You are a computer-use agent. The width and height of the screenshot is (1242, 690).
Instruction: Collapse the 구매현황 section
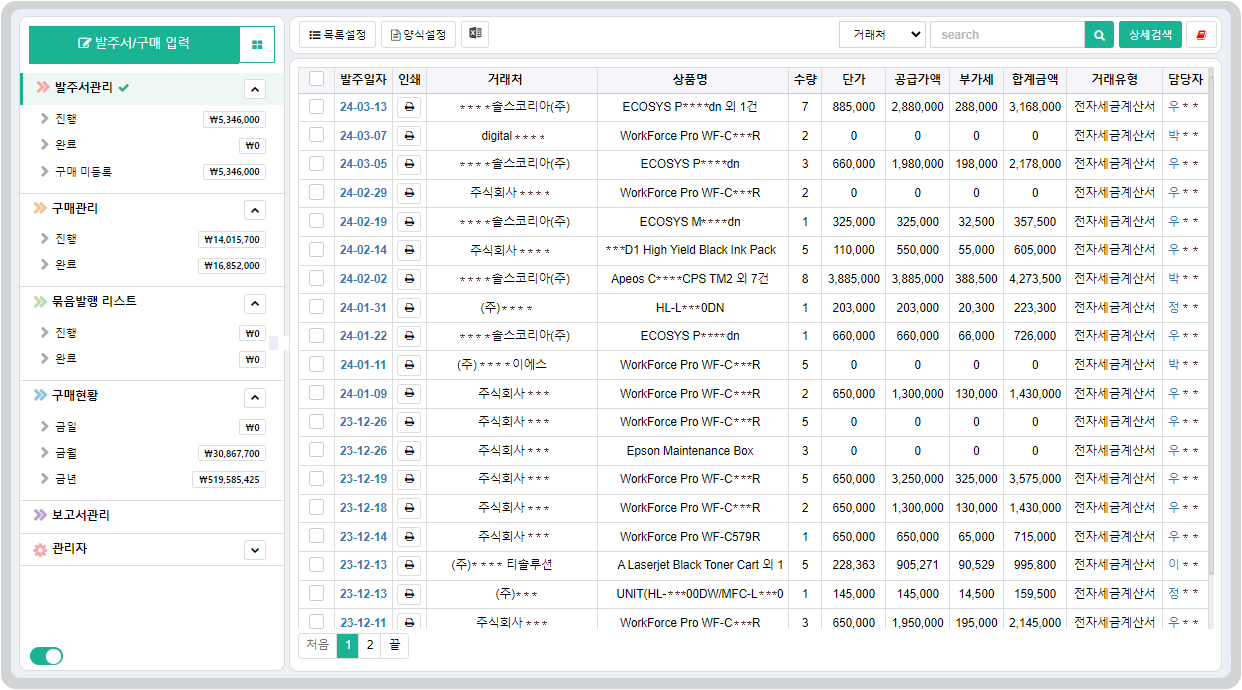tap(255, 398)
